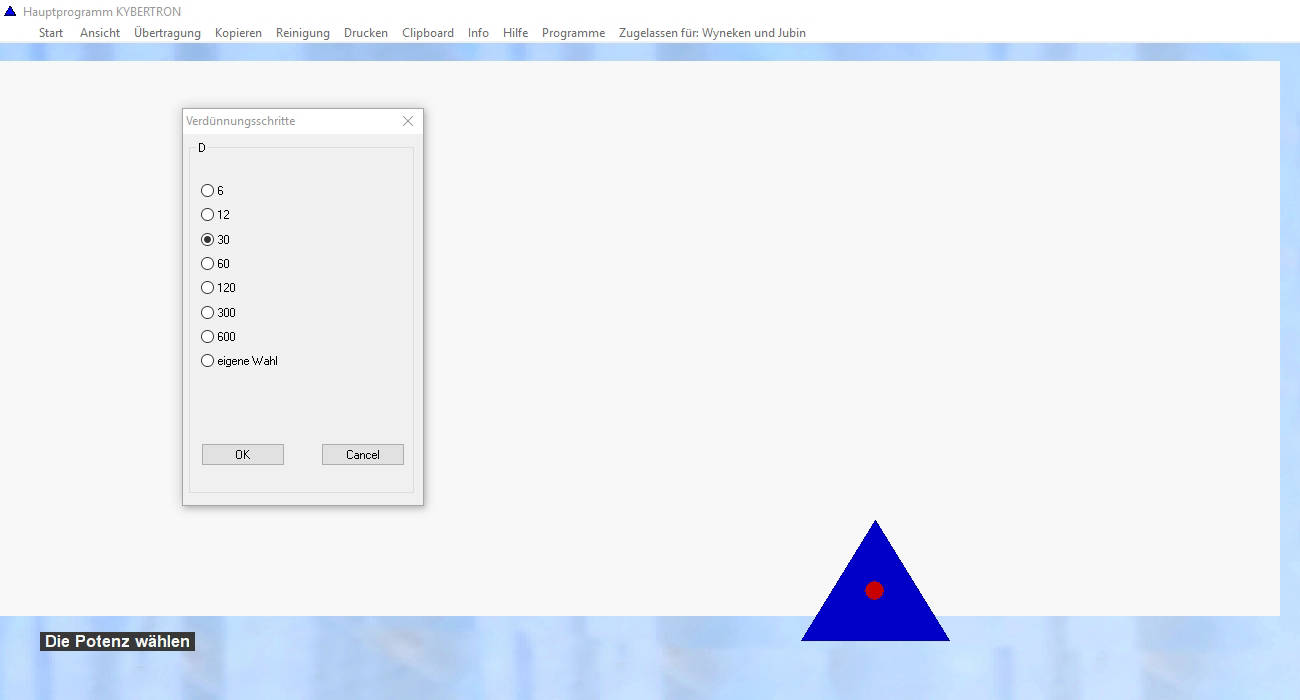The image size is (1300, 700).
Task: Pick the 60 dilution step
Action: point(208,264)
